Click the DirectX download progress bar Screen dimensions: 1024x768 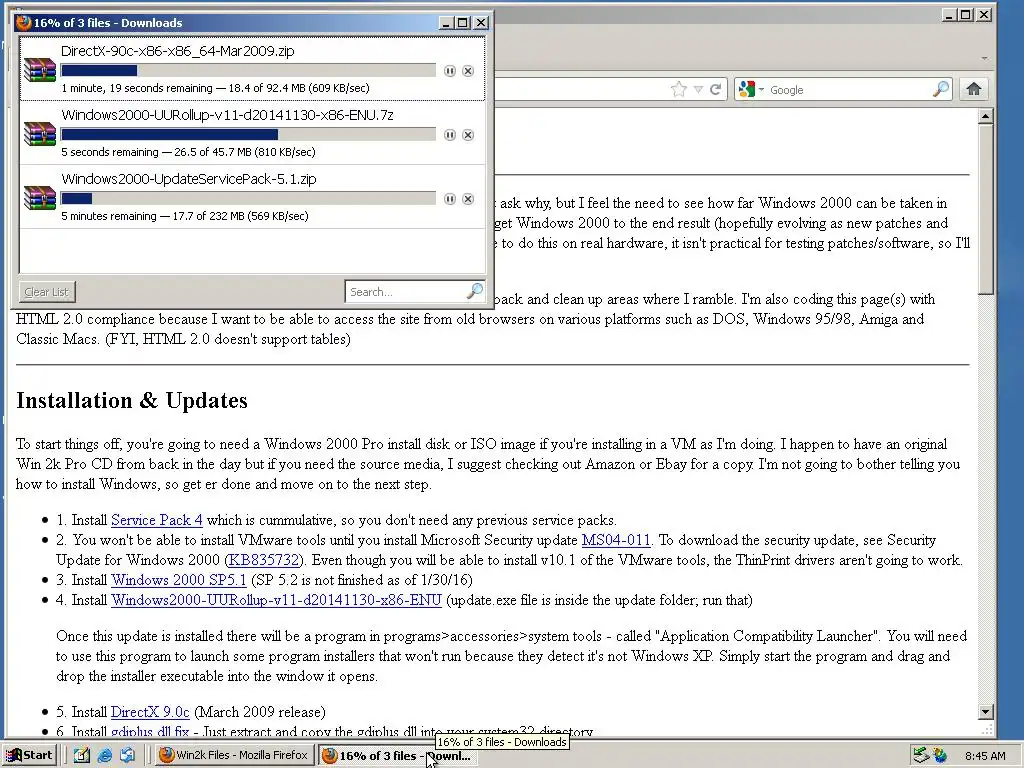[x=248, y=71]
